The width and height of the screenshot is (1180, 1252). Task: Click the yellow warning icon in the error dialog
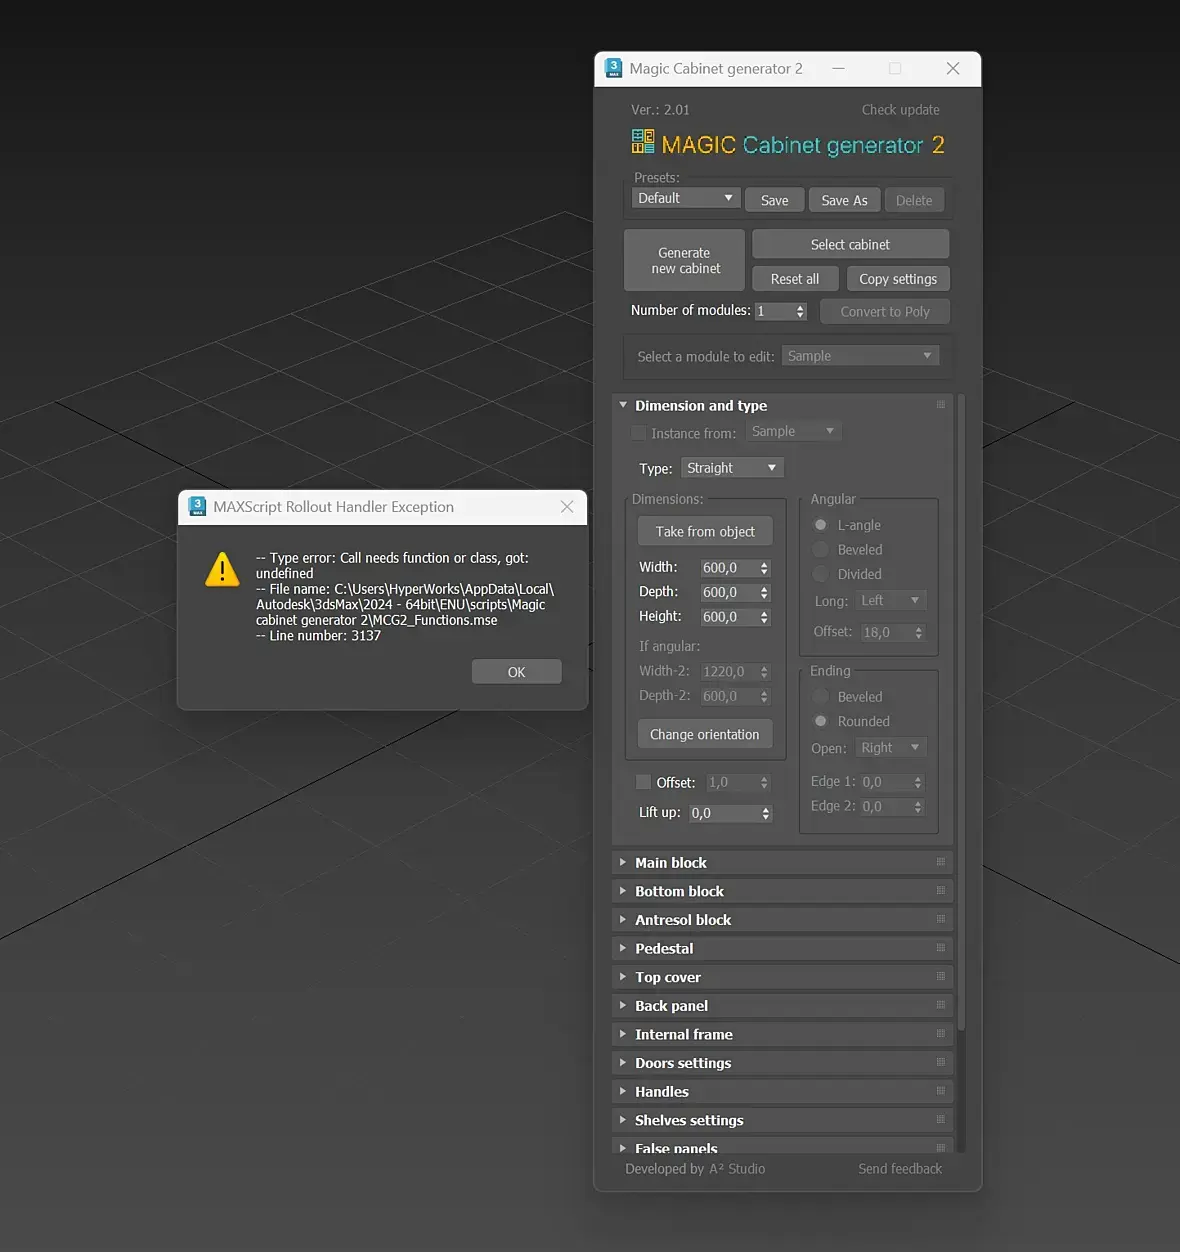pyautogui.click(x=222, y=569)
